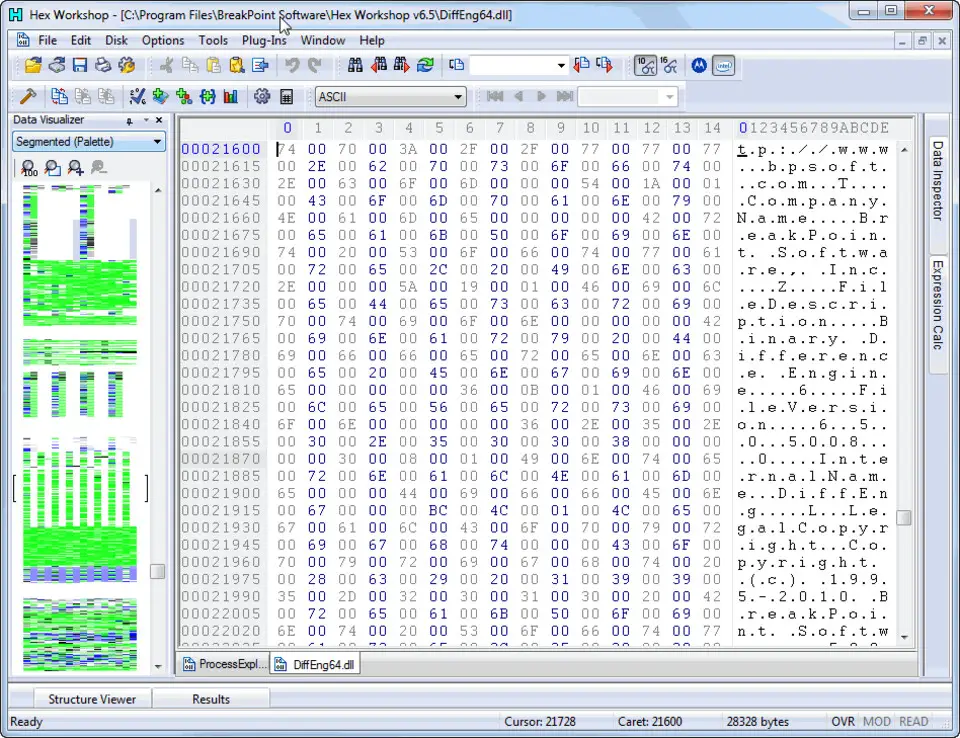Click the Compare files icon
Viewport: 960px width, 738px height.
(59, 96)
